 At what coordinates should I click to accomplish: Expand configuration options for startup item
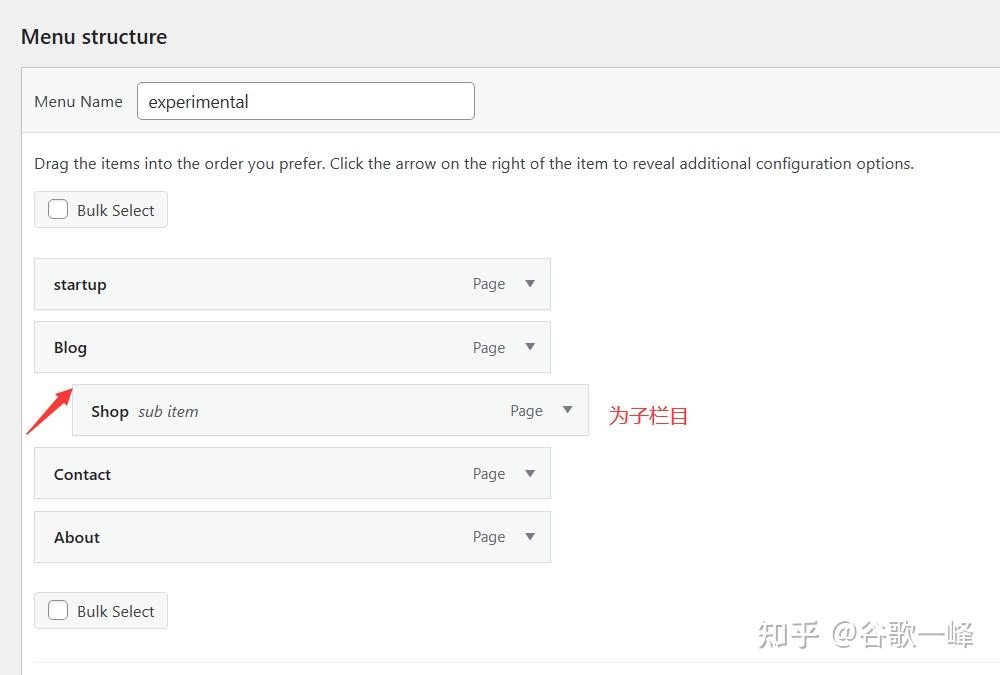(x=530, y=283)
